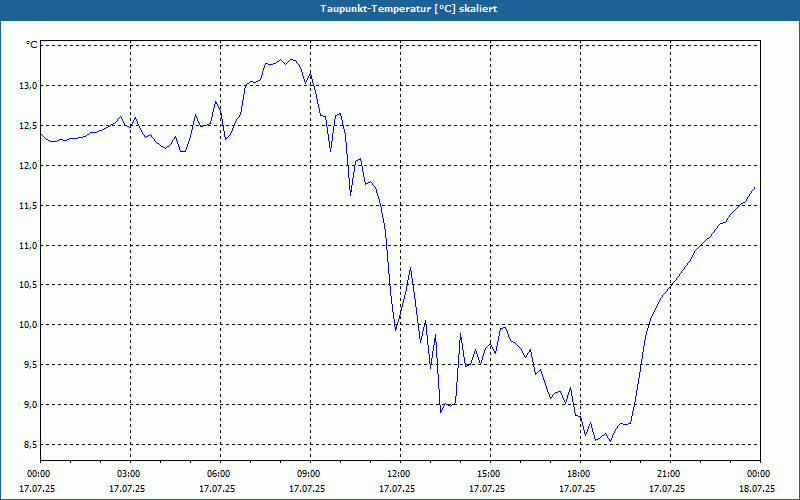Click the 18:00 time label
The height and width of the screenshot is (500, 800).
[x=581, y=474]
